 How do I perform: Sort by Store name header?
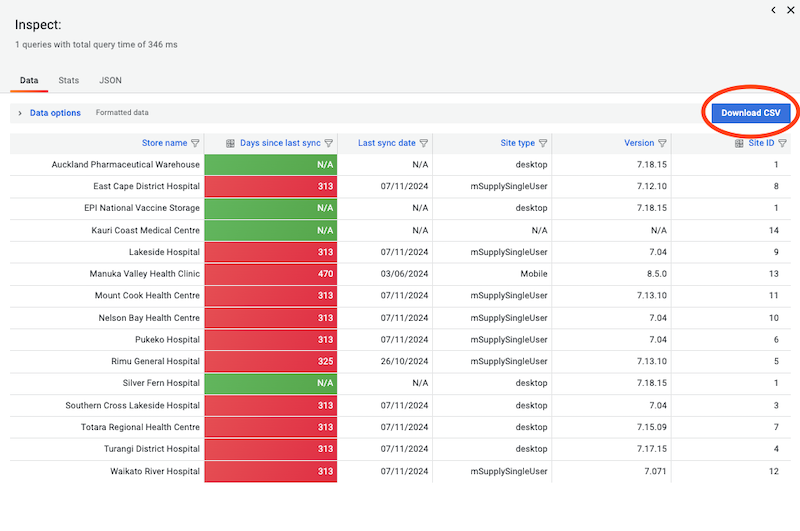tap(164, 144)
